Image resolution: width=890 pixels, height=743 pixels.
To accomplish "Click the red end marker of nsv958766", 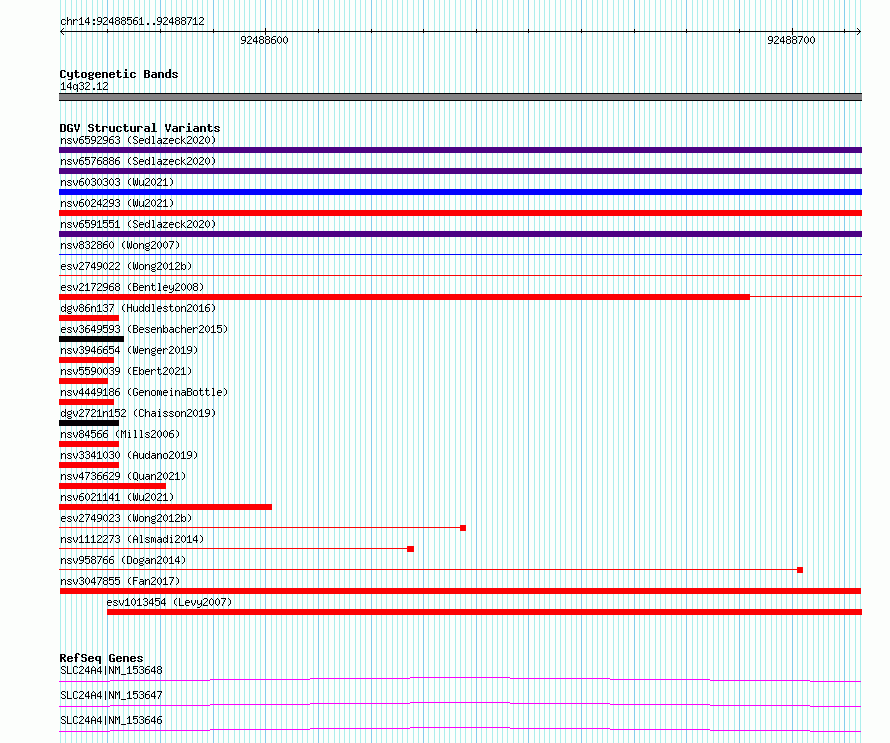I will coord(800,570).
